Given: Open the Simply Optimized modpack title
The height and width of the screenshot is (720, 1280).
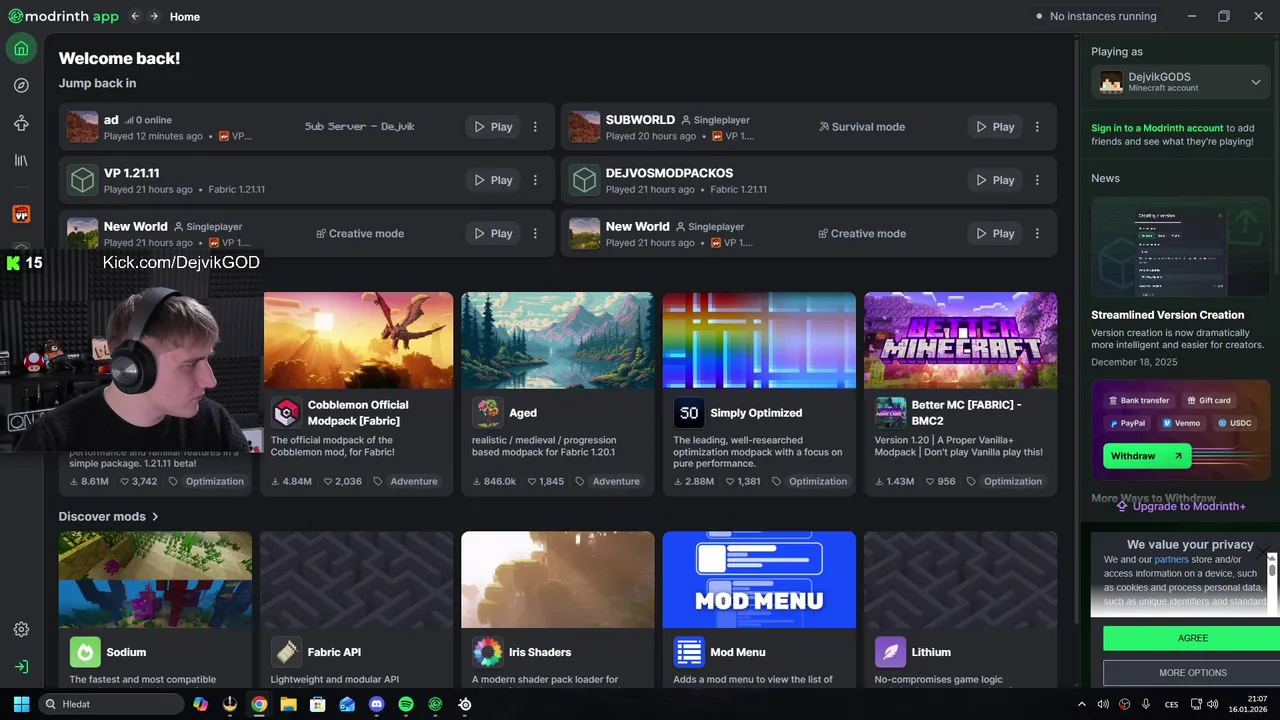Looking at the screenshot, I should click(756, 413).
